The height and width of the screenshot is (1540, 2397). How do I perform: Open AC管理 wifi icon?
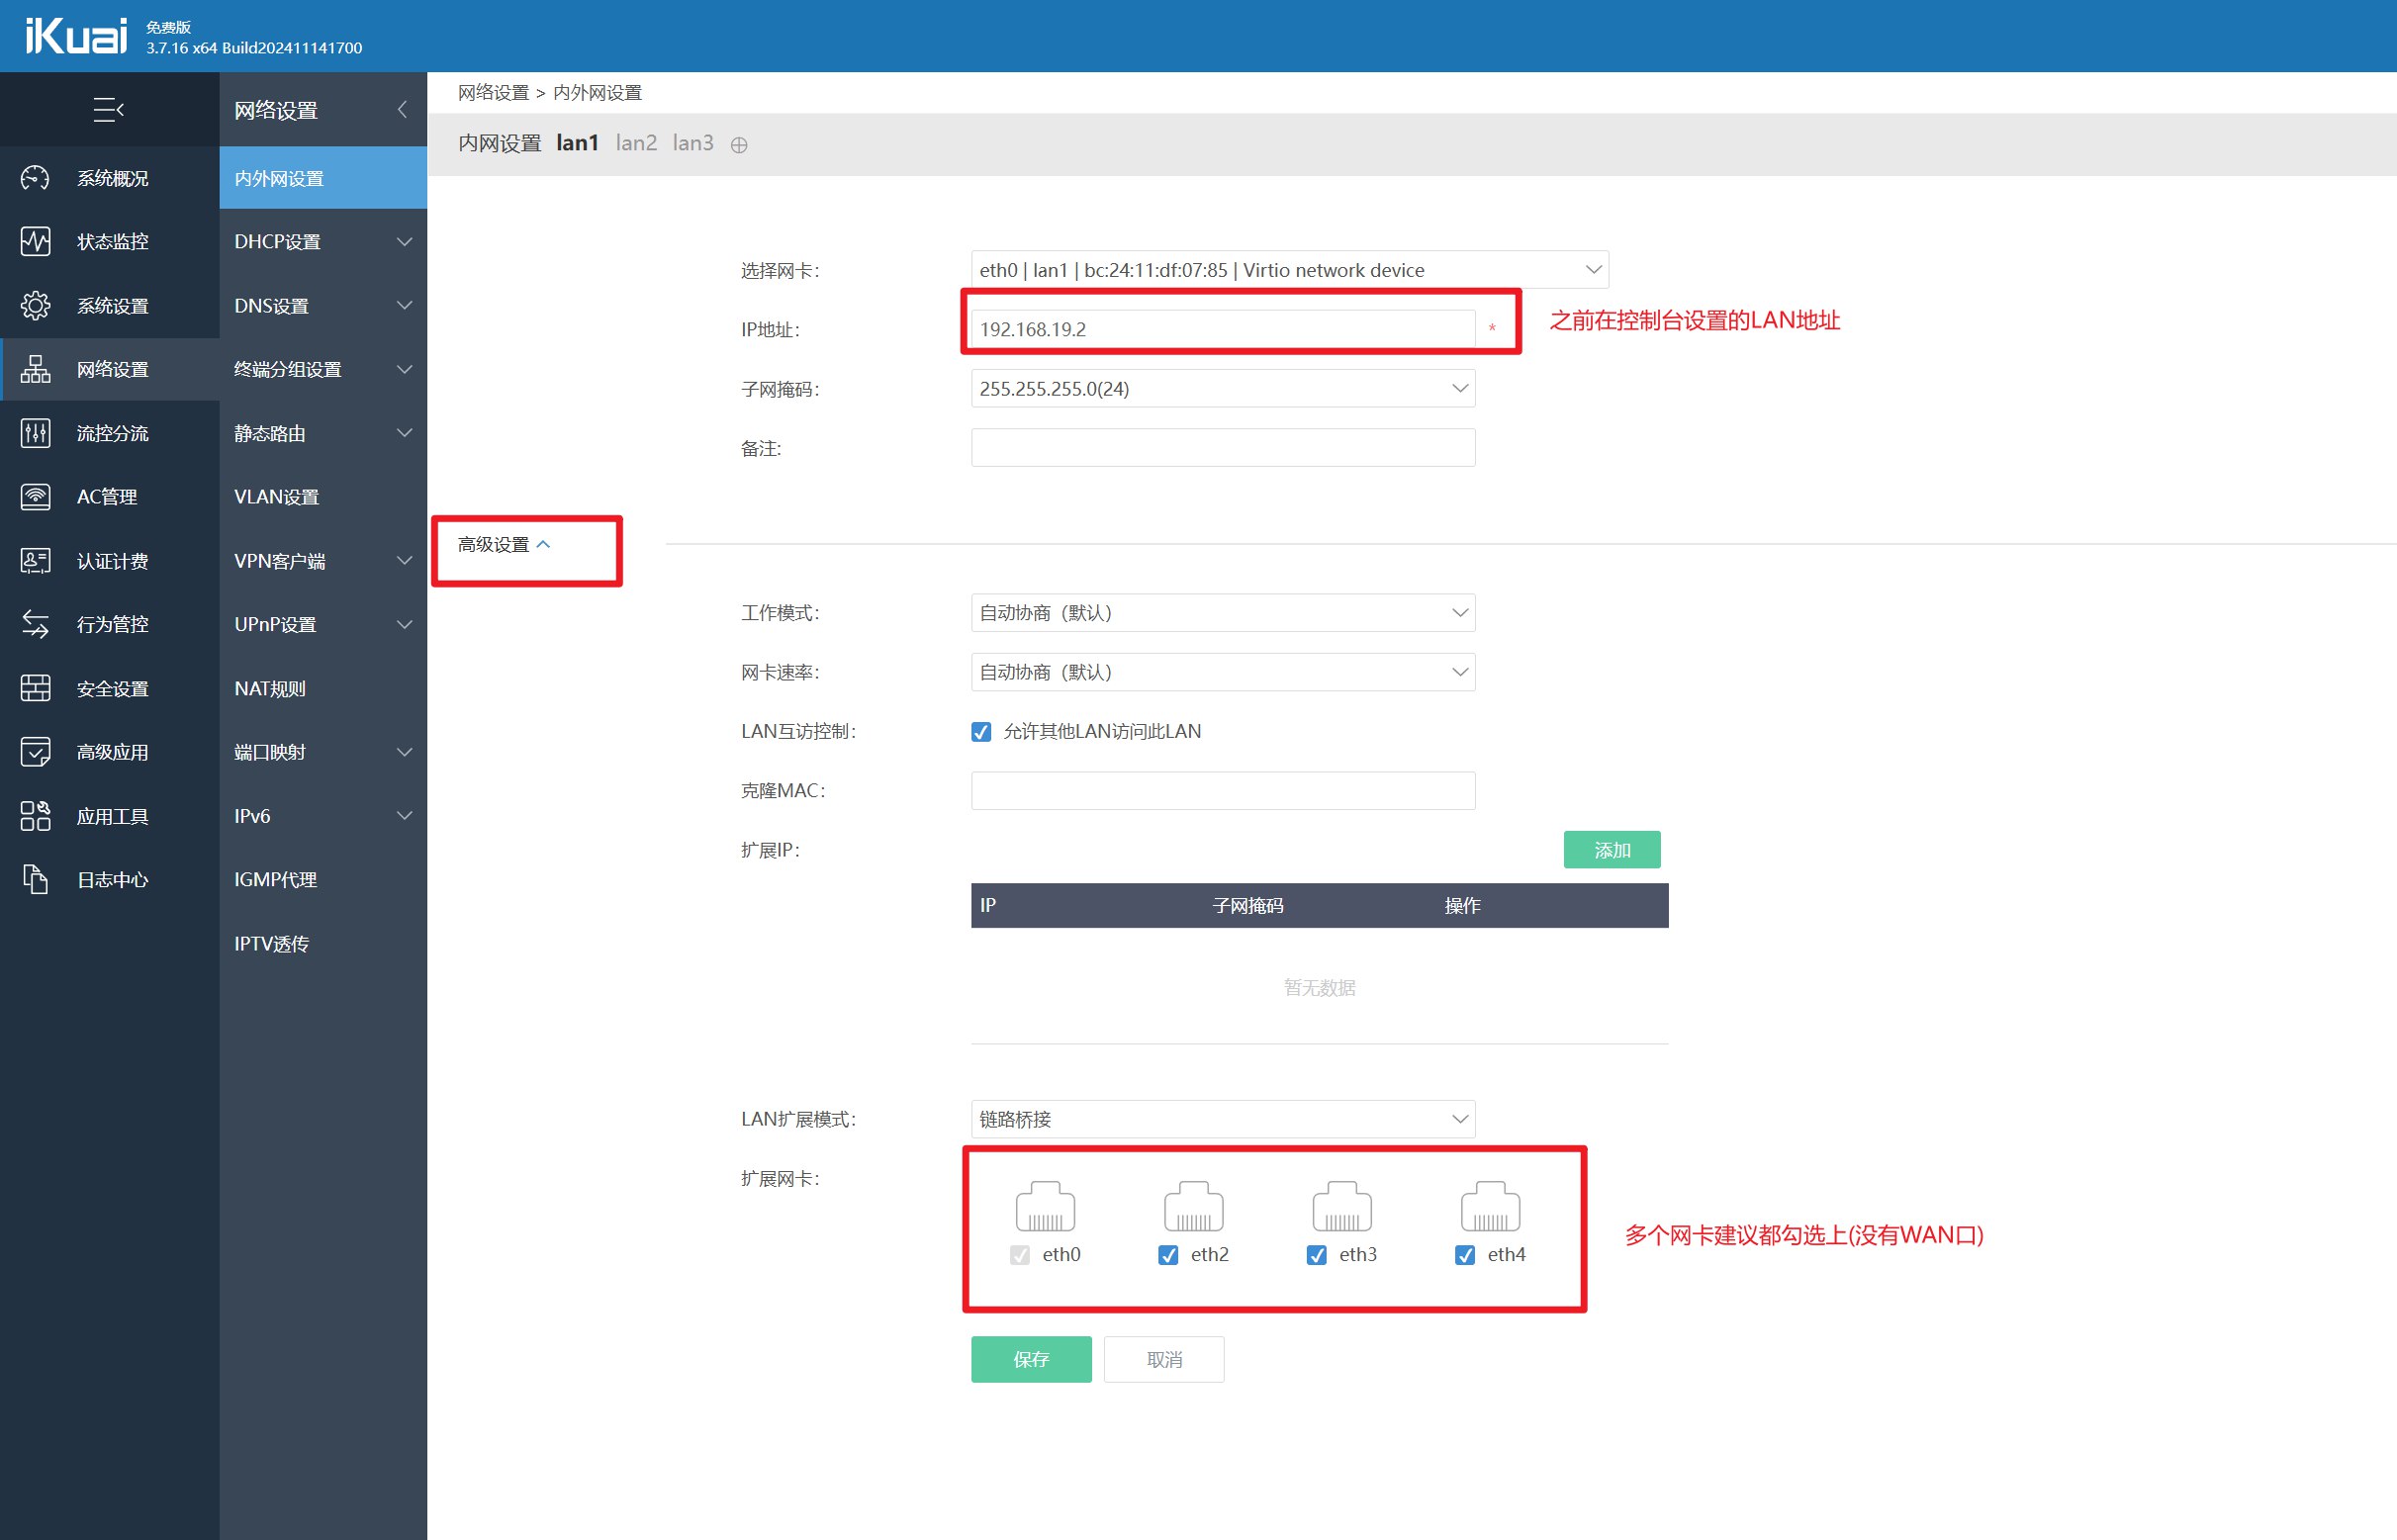(35, 496)
